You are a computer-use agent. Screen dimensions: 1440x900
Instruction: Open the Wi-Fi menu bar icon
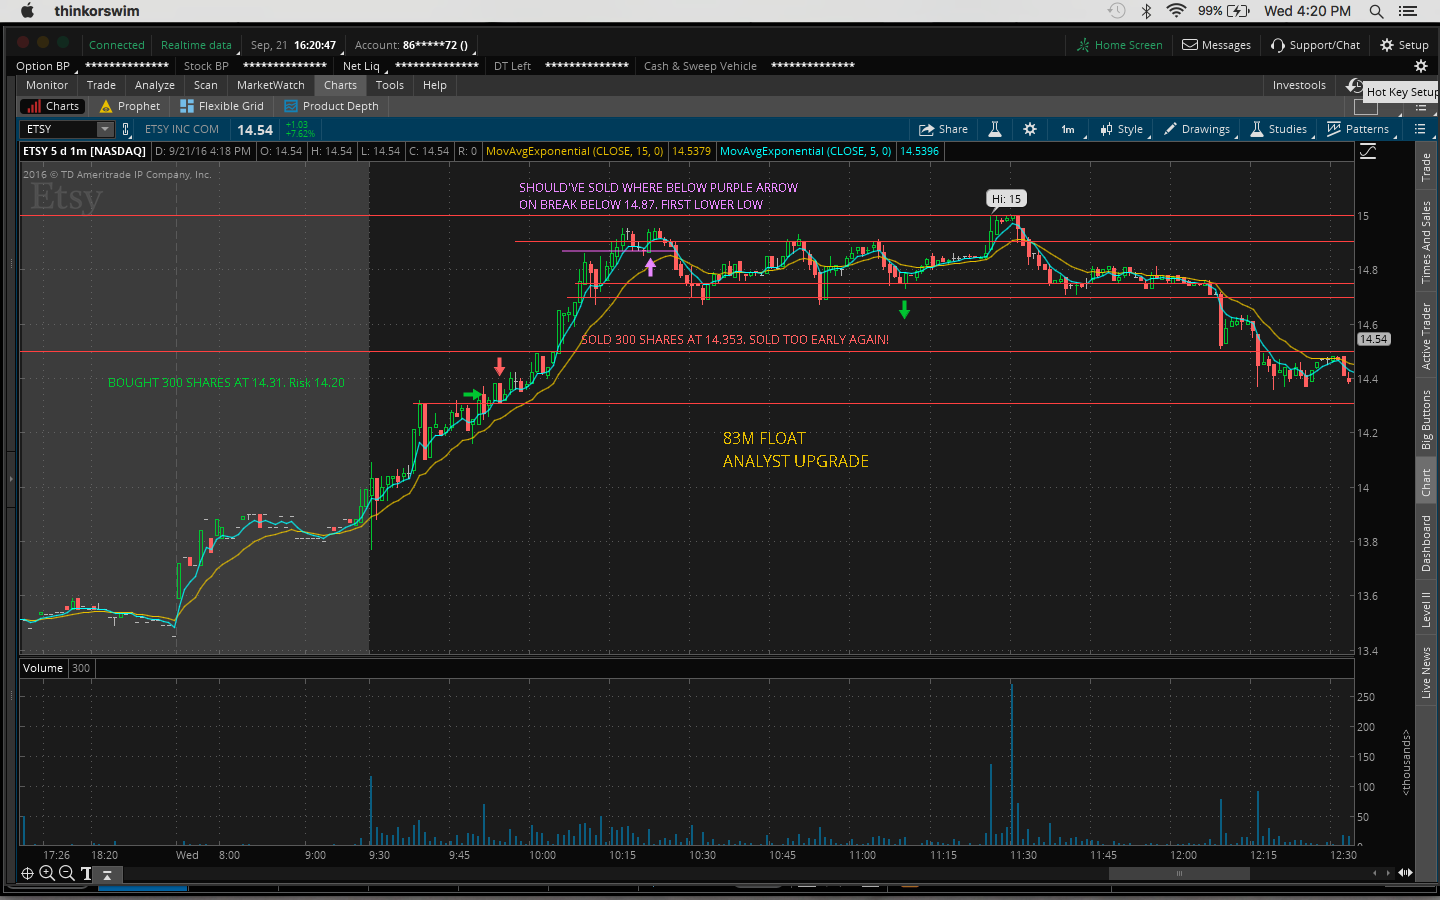tap(1176, 11)
